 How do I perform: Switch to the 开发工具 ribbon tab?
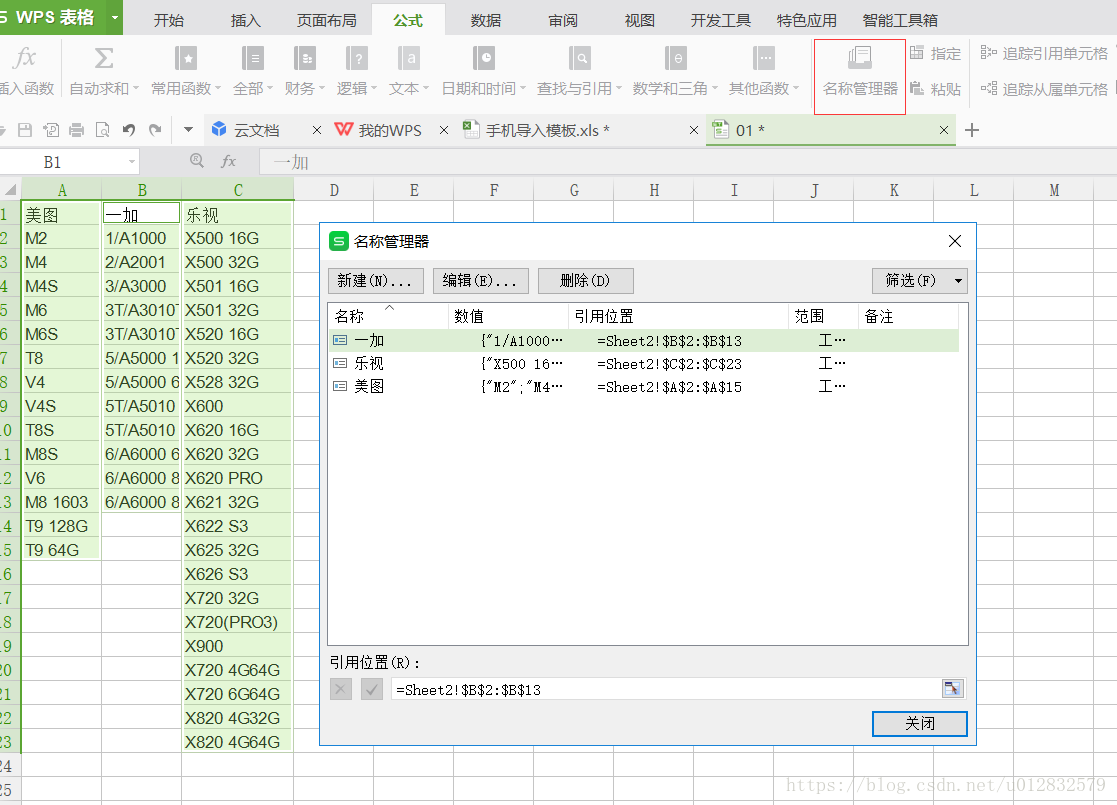pyautogui.click(x=721, y=20)
